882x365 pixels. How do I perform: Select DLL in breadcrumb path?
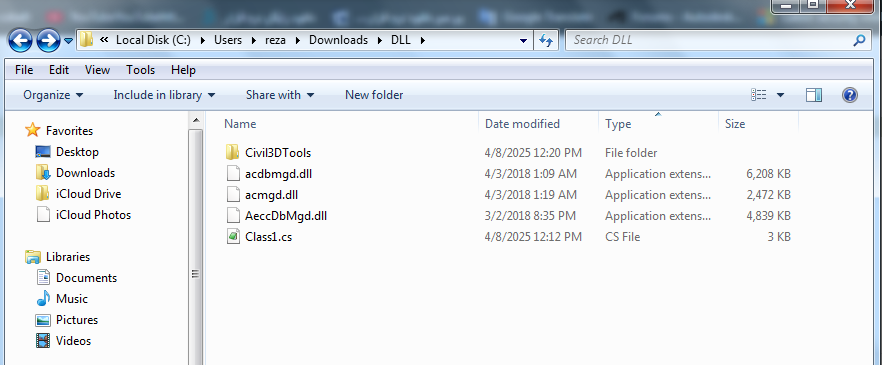(402, 40)
